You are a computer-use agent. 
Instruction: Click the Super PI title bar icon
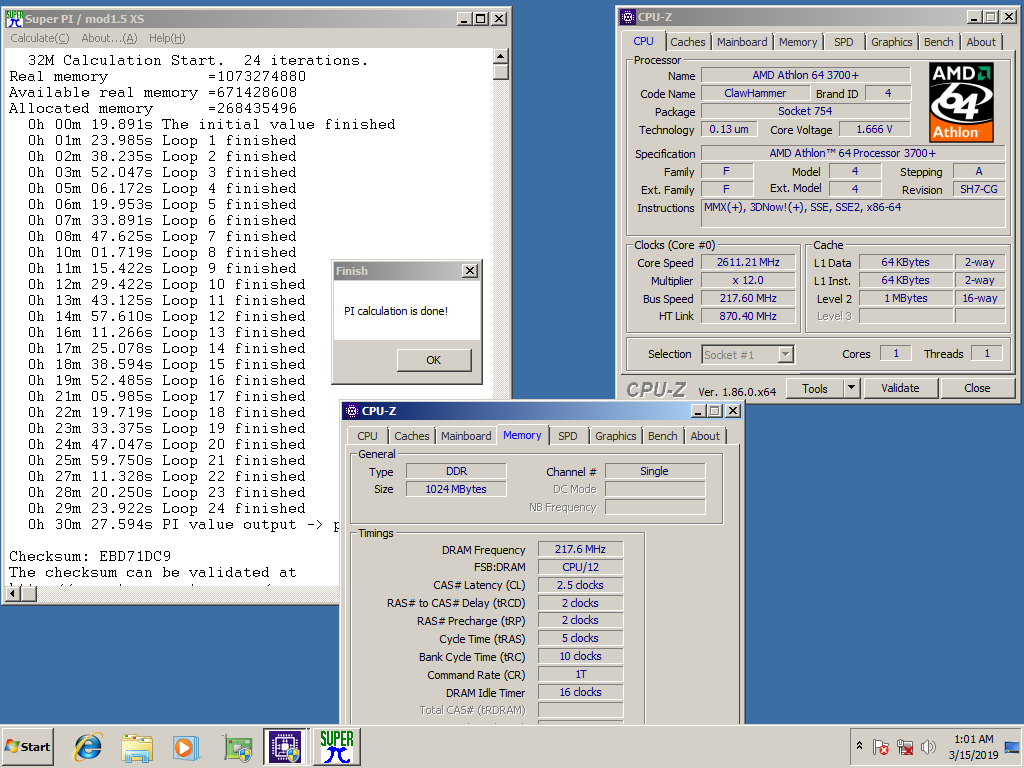[x=14, y=18]
